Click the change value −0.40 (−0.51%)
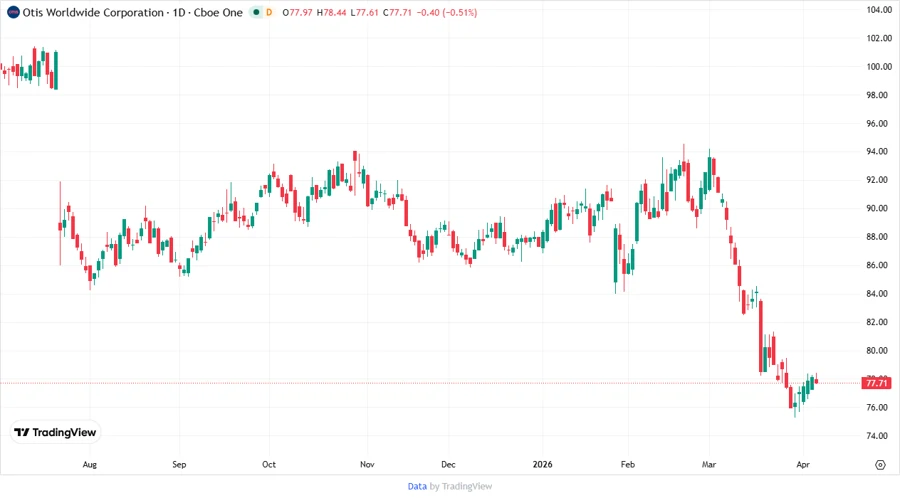 (x=447, y=13)
